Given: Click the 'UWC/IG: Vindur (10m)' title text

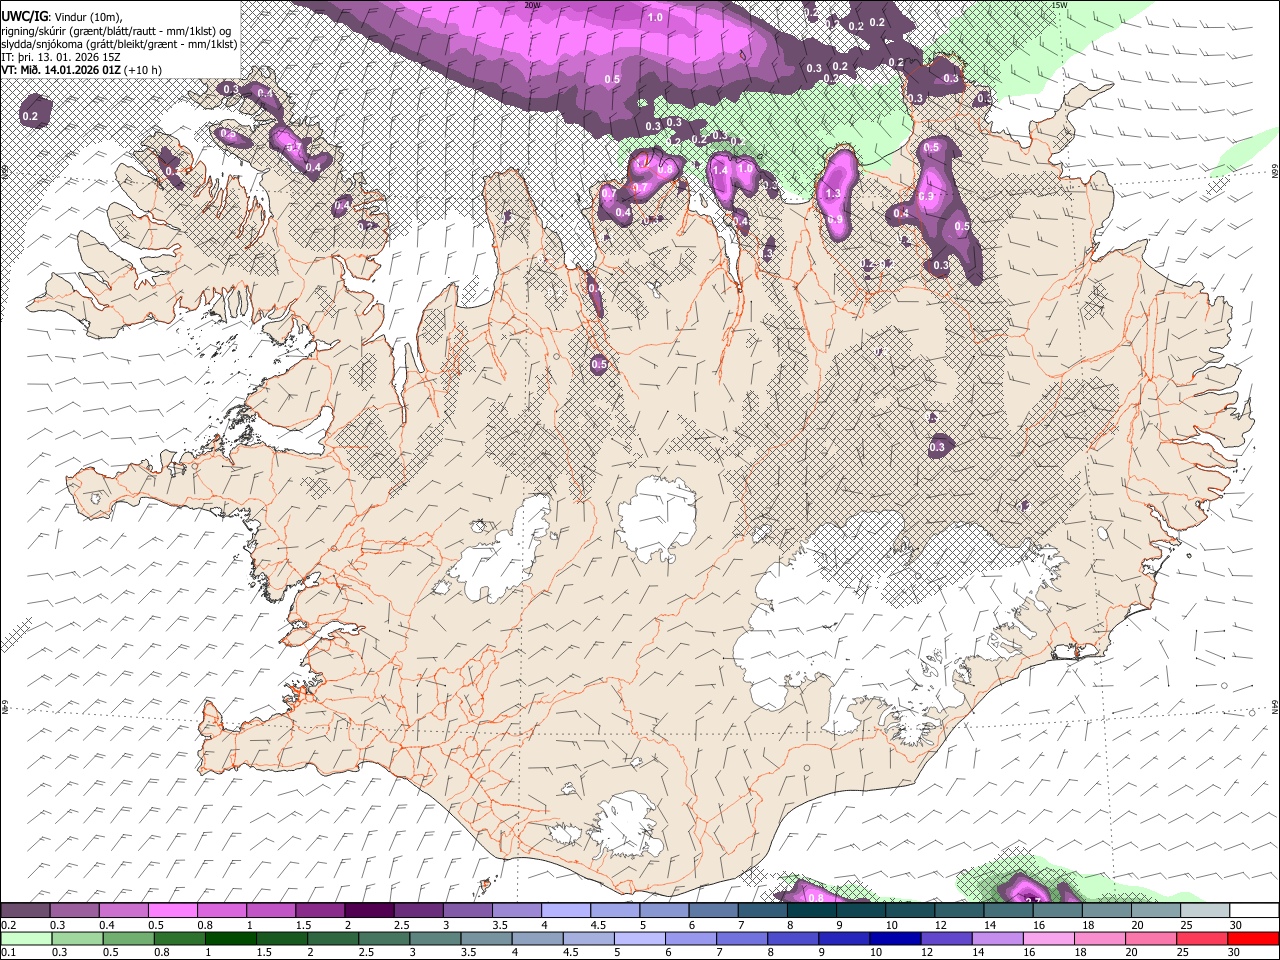Looking at the screenshot, I should (x=62, y=17).
